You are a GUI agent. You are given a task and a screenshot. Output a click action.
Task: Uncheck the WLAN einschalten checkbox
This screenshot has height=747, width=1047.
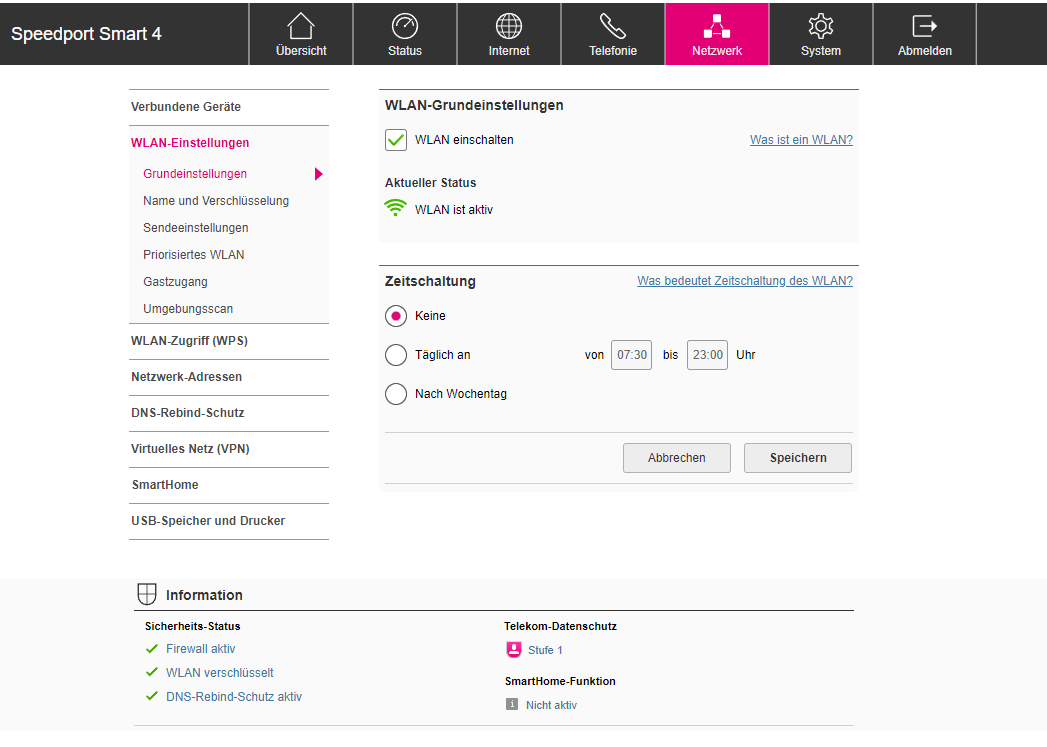(396, 140)
